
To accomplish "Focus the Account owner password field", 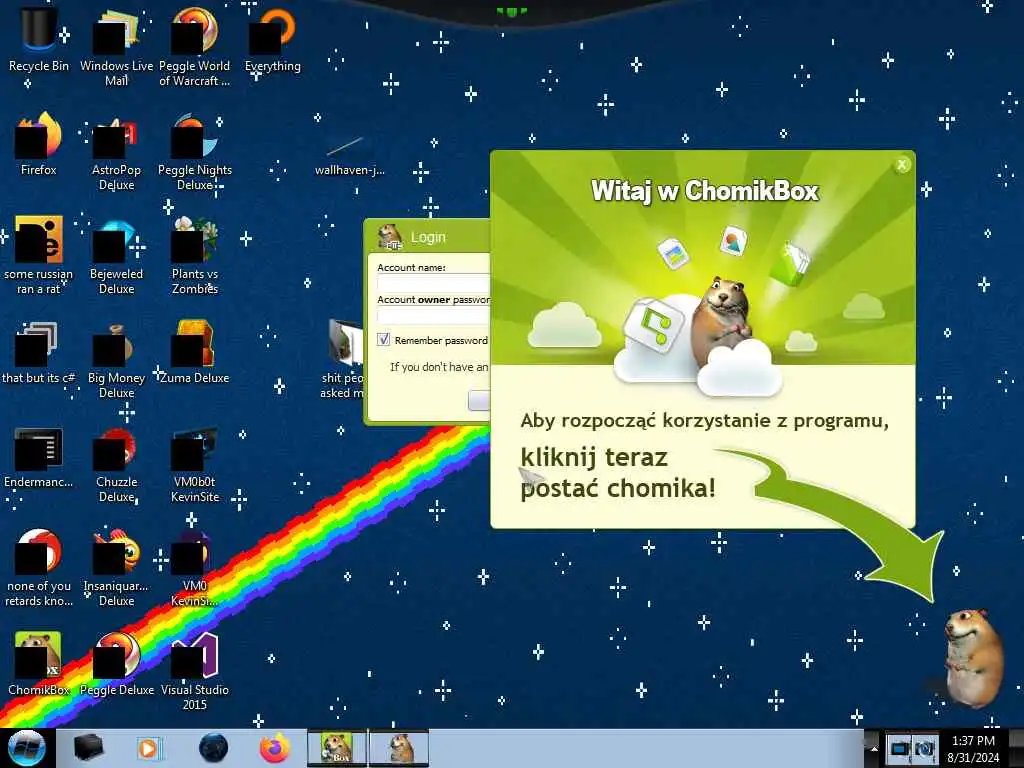I will [x=433, y=315].
